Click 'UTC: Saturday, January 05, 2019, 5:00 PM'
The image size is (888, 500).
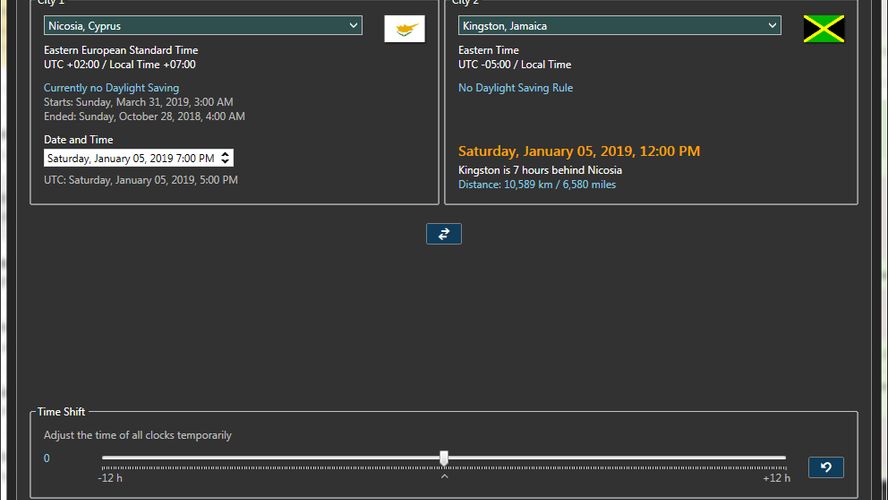click(141, 180)
